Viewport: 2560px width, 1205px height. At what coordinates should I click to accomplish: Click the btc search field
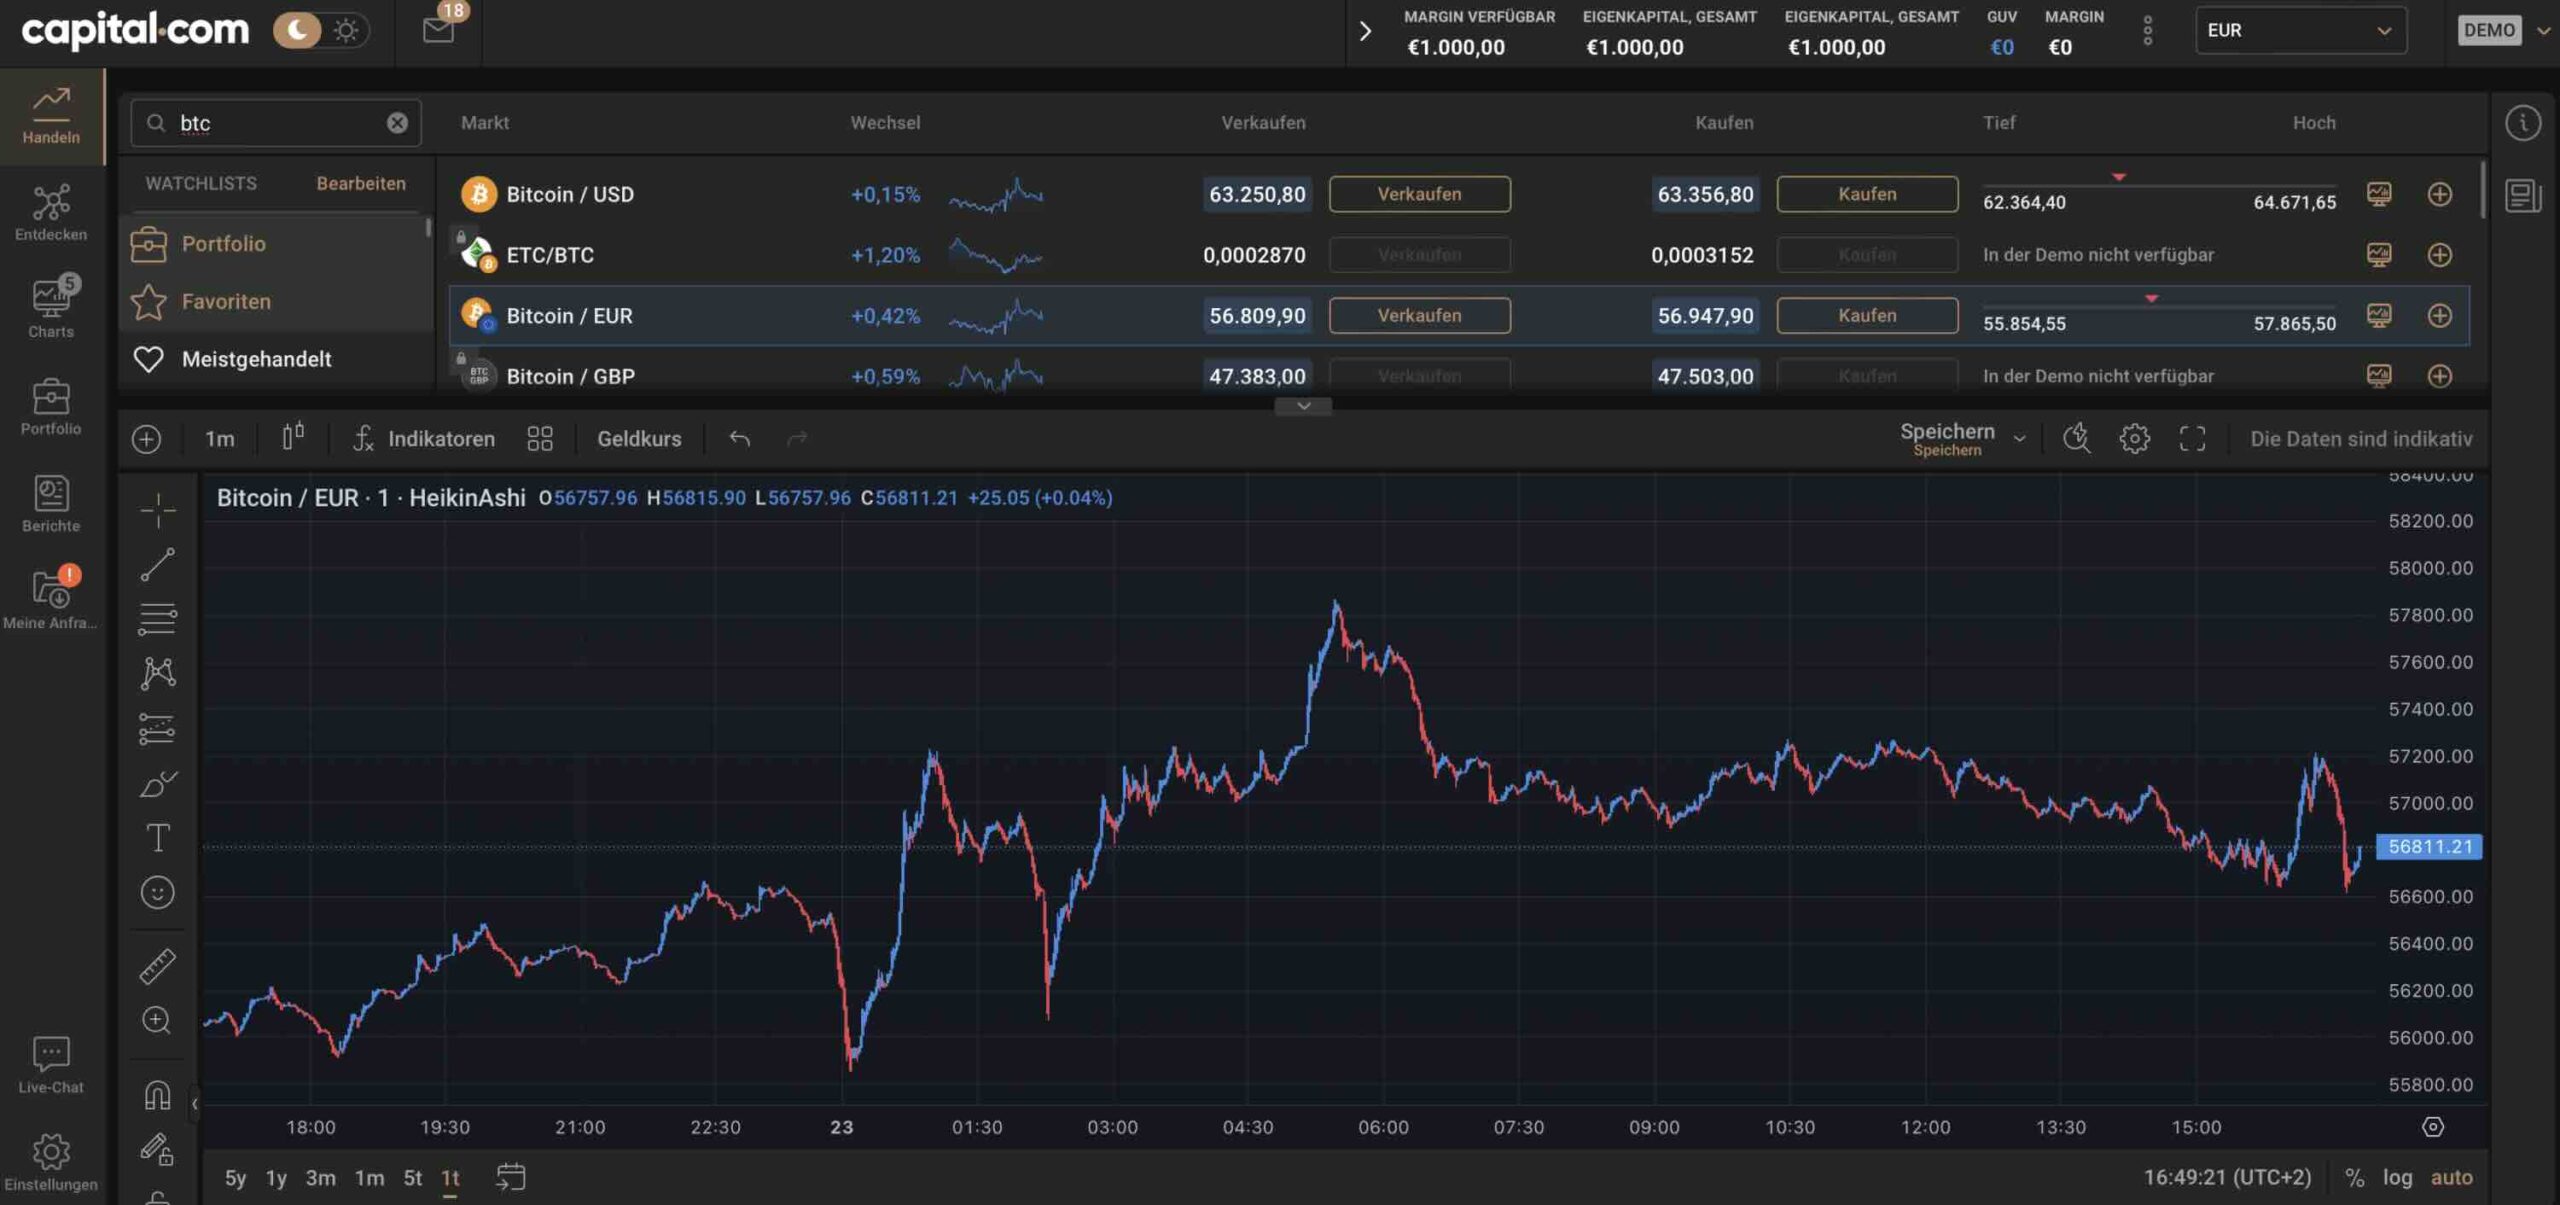pos(276,123)
